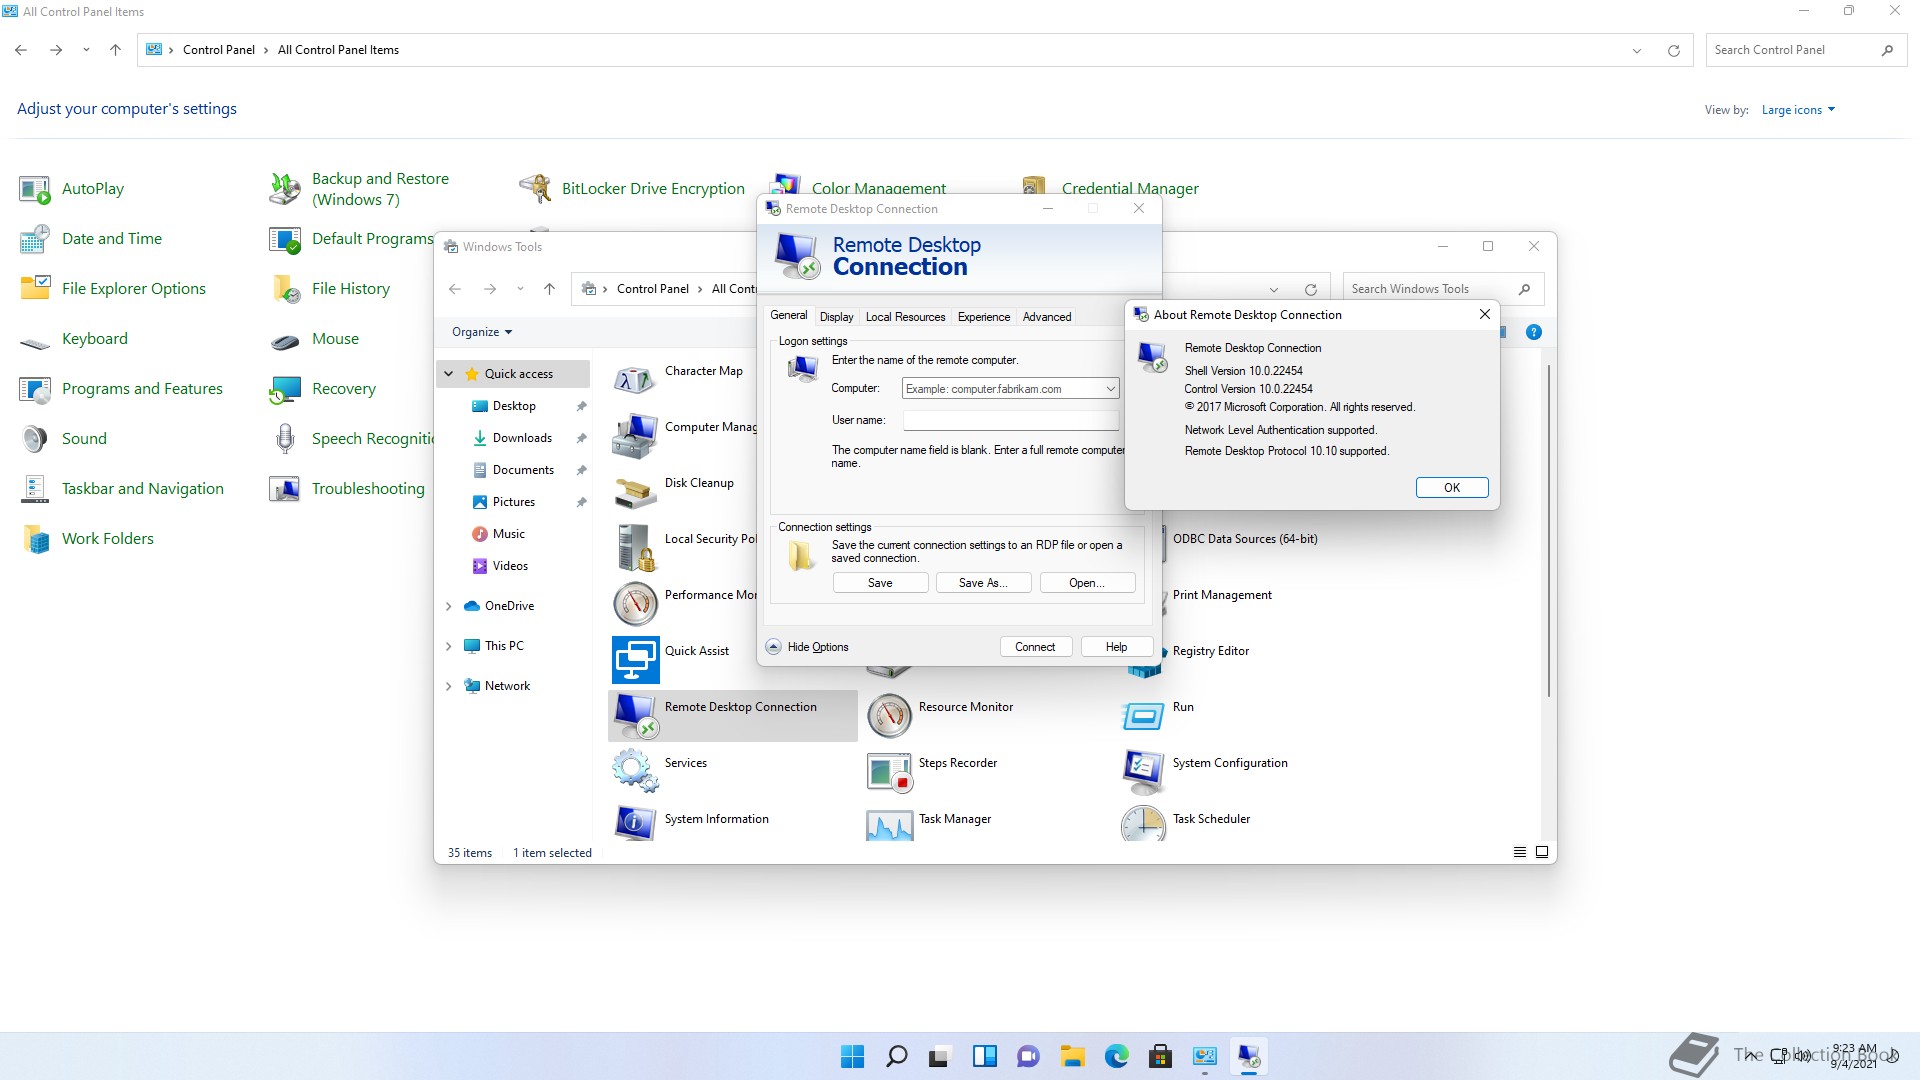Screen dimensions: 1920x1080
Task: Switch Windows Tools to details view
Action: click(1520, 852)
